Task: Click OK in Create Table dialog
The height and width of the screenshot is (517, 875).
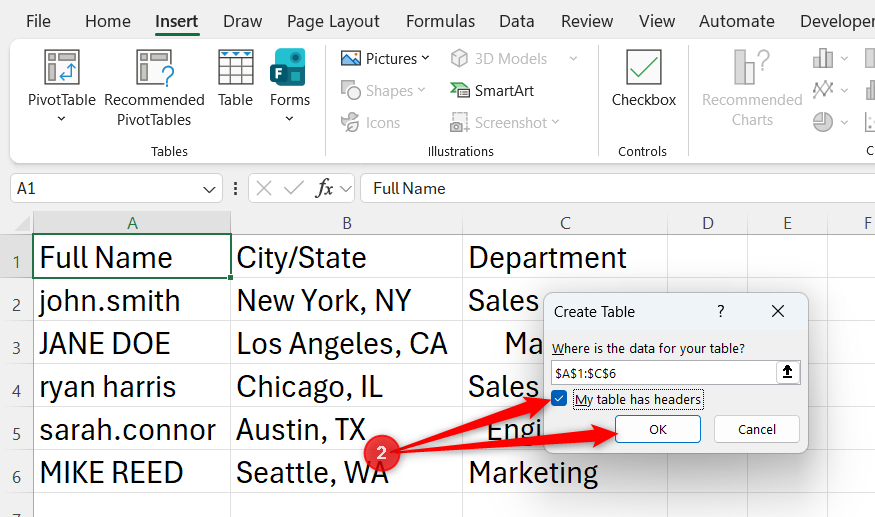Action: click(658, 429)
